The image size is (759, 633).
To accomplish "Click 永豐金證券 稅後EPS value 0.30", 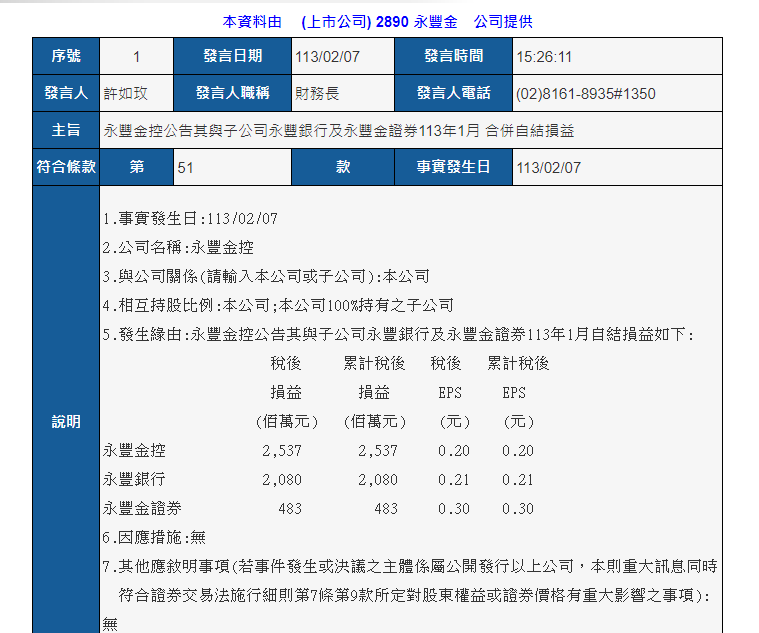I will 454,509.
